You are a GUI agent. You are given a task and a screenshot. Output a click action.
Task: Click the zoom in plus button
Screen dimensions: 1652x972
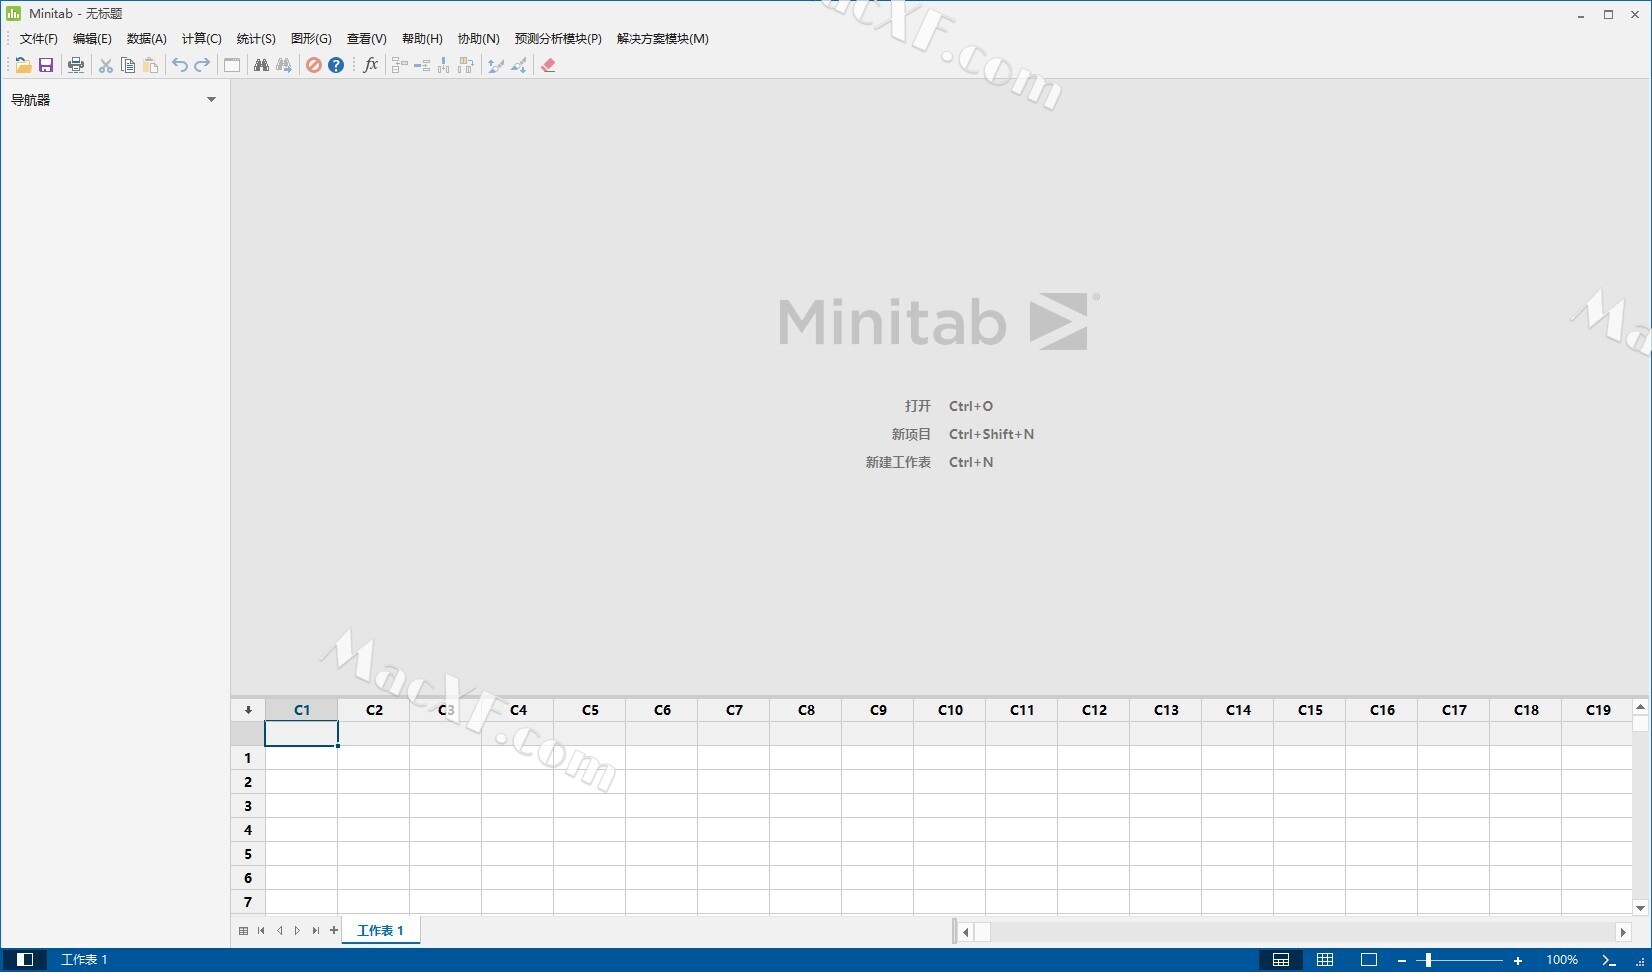(x=1518, y=960)
